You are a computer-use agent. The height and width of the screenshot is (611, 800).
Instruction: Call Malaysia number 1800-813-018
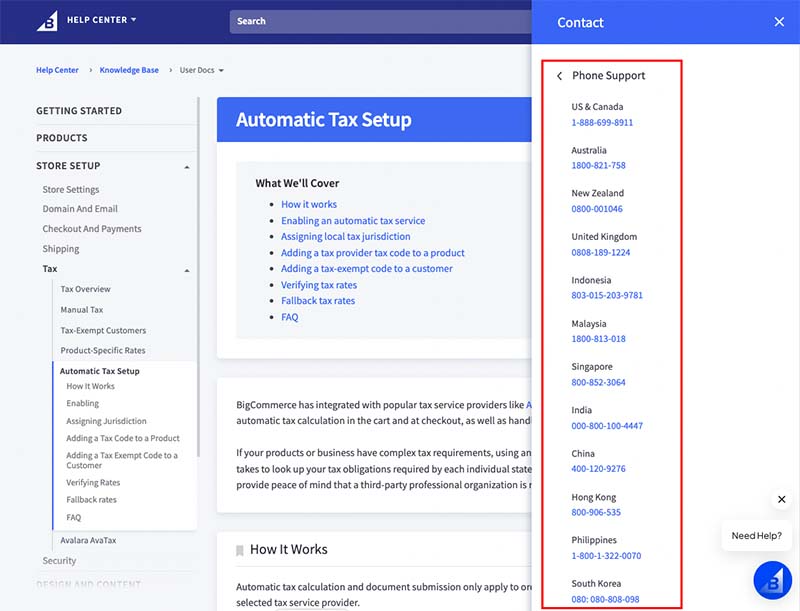pyautogui.click(x=598, y=339)
